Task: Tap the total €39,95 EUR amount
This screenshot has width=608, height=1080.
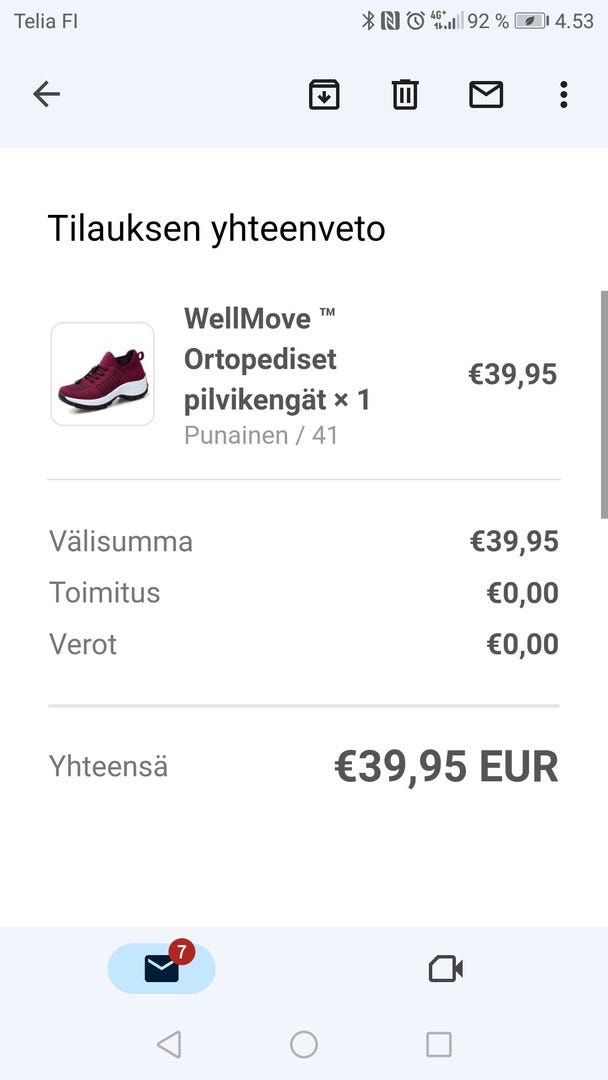Action: tap(445, 767)
